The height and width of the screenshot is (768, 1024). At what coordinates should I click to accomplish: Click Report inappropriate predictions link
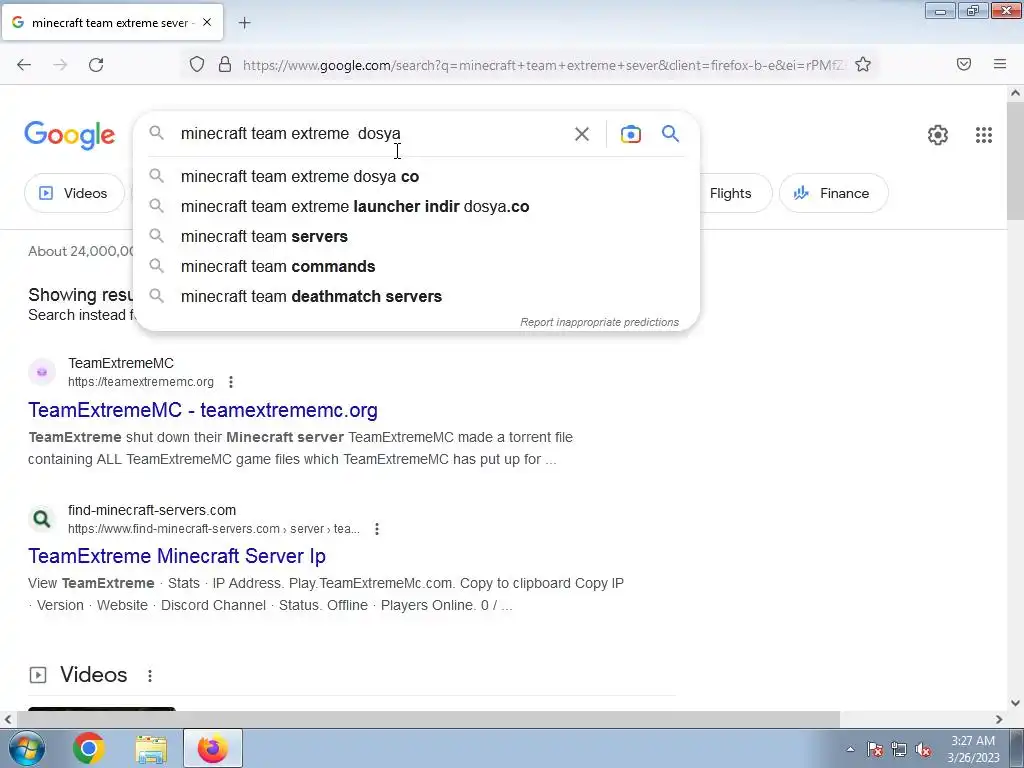(599, 322)
